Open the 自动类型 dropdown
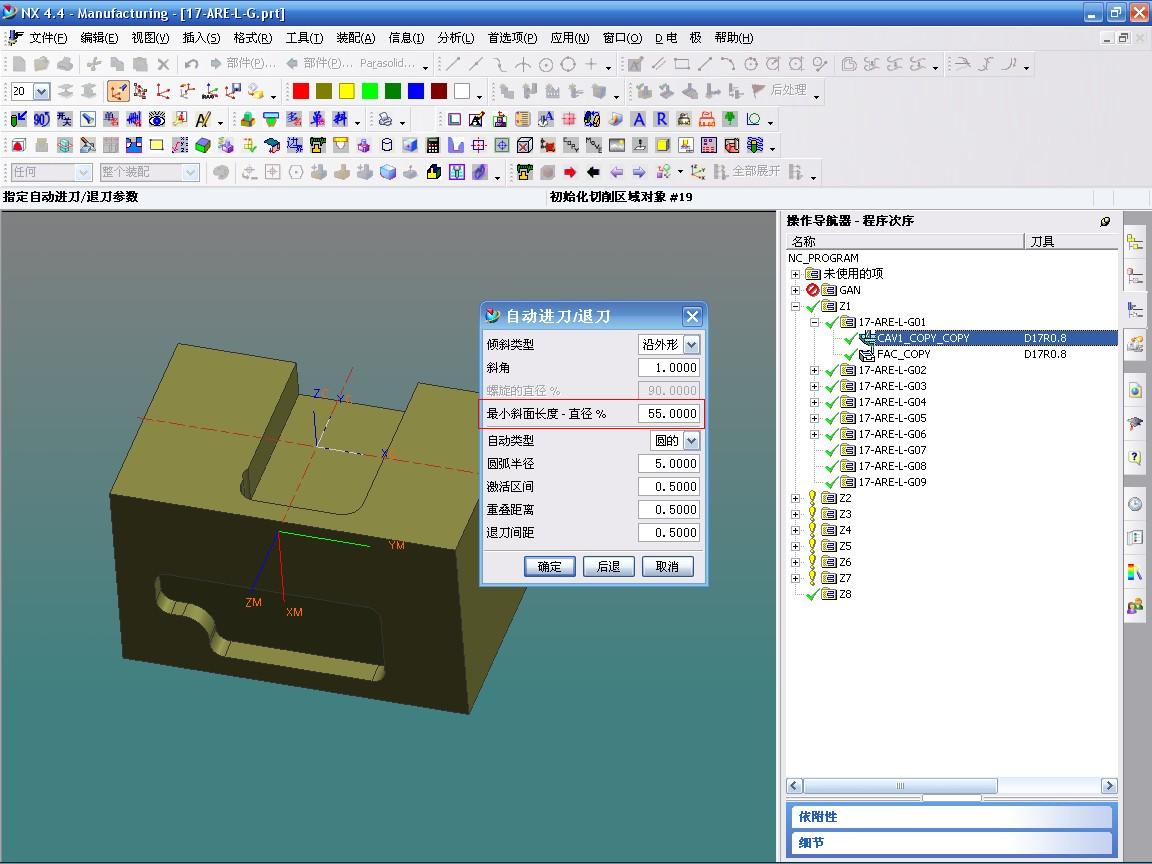This screenshot has height=864, width=1152. pos(691,441)
